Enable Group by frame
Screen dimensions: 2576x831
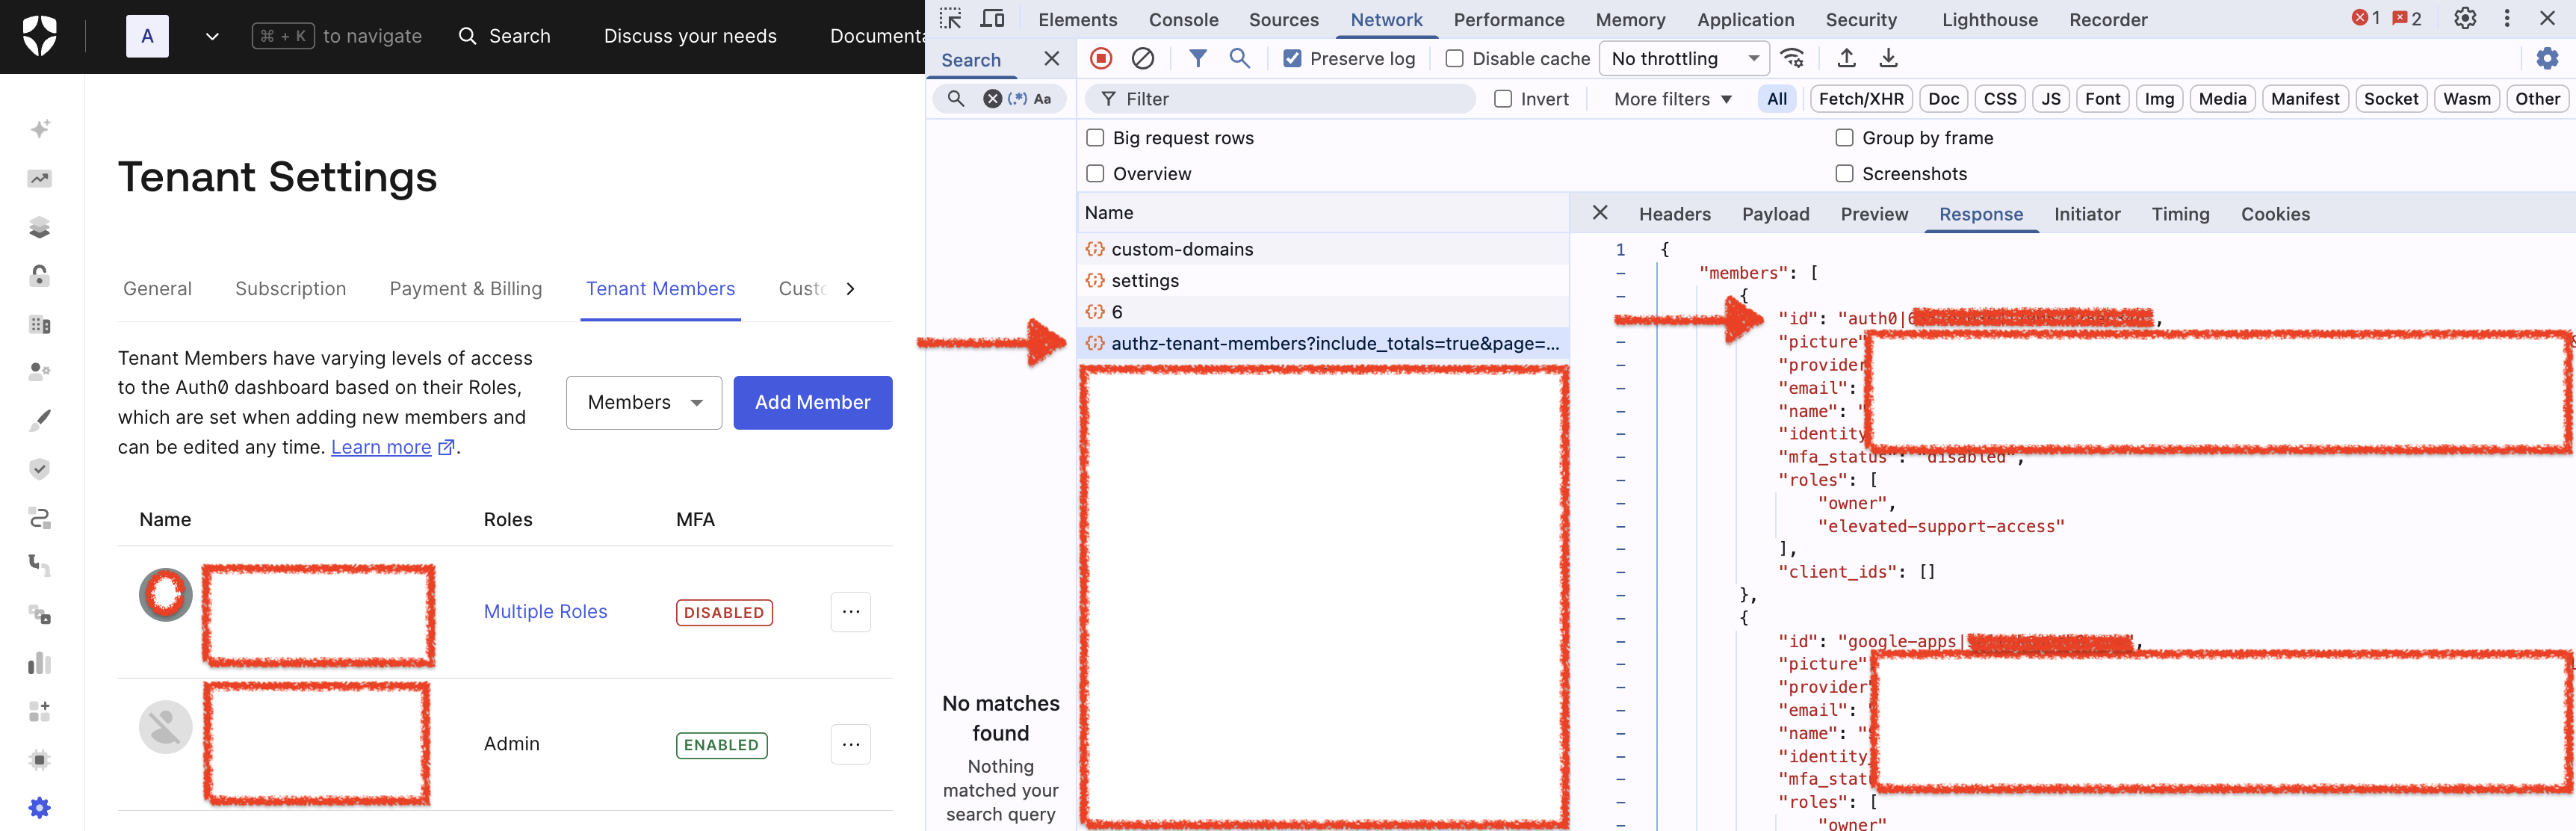point(1844,138)
